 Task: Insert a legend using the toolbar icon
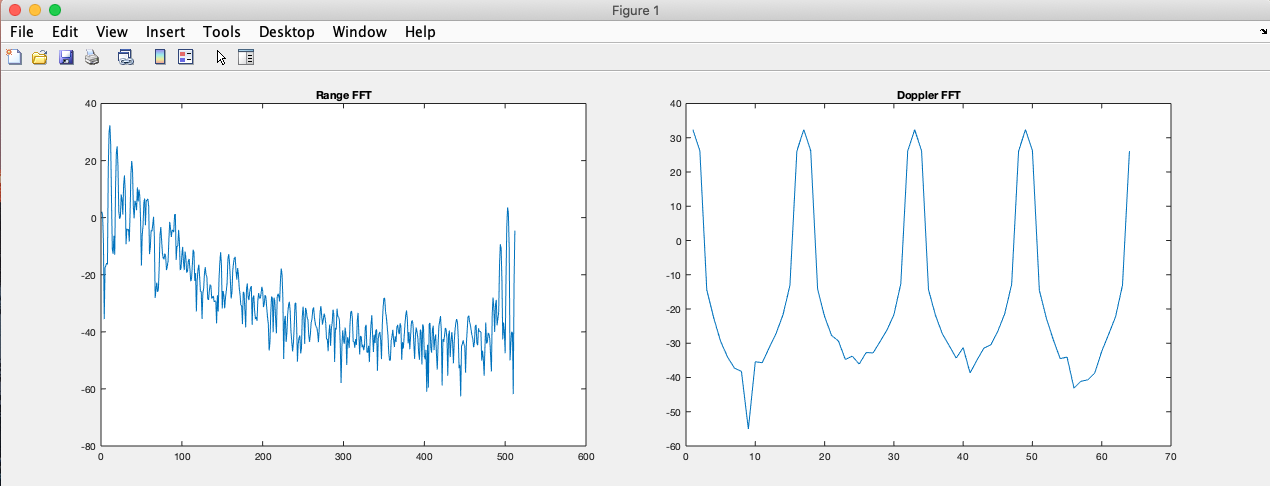(185, 57)
